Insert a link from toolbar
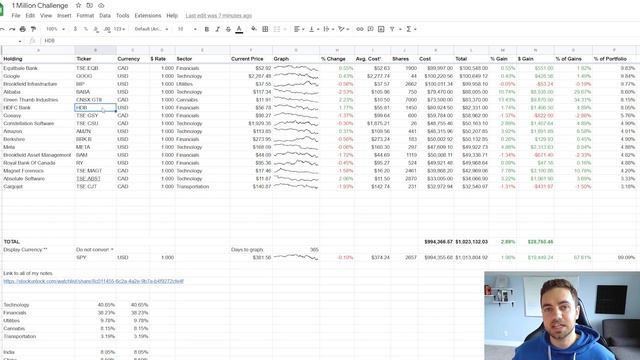Viewport: 640px width, 360px height. pyautogui.click(x=360, y=29)
